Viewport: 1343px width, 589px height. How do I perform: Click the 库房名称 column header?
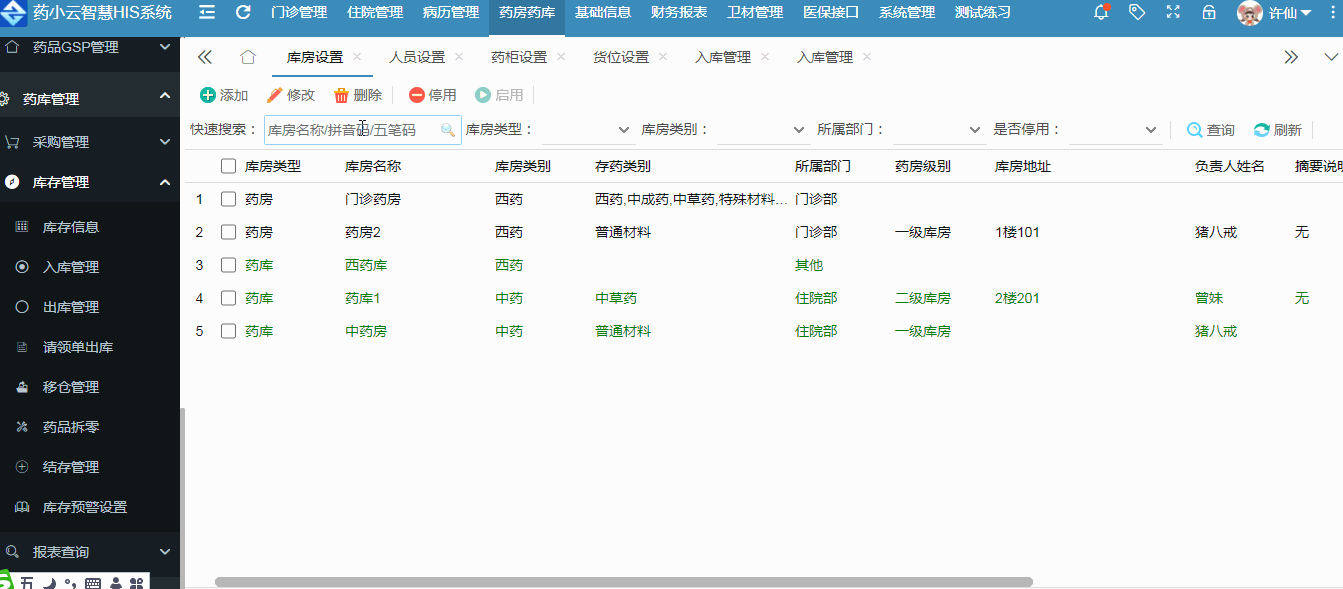tap(373, 166)
